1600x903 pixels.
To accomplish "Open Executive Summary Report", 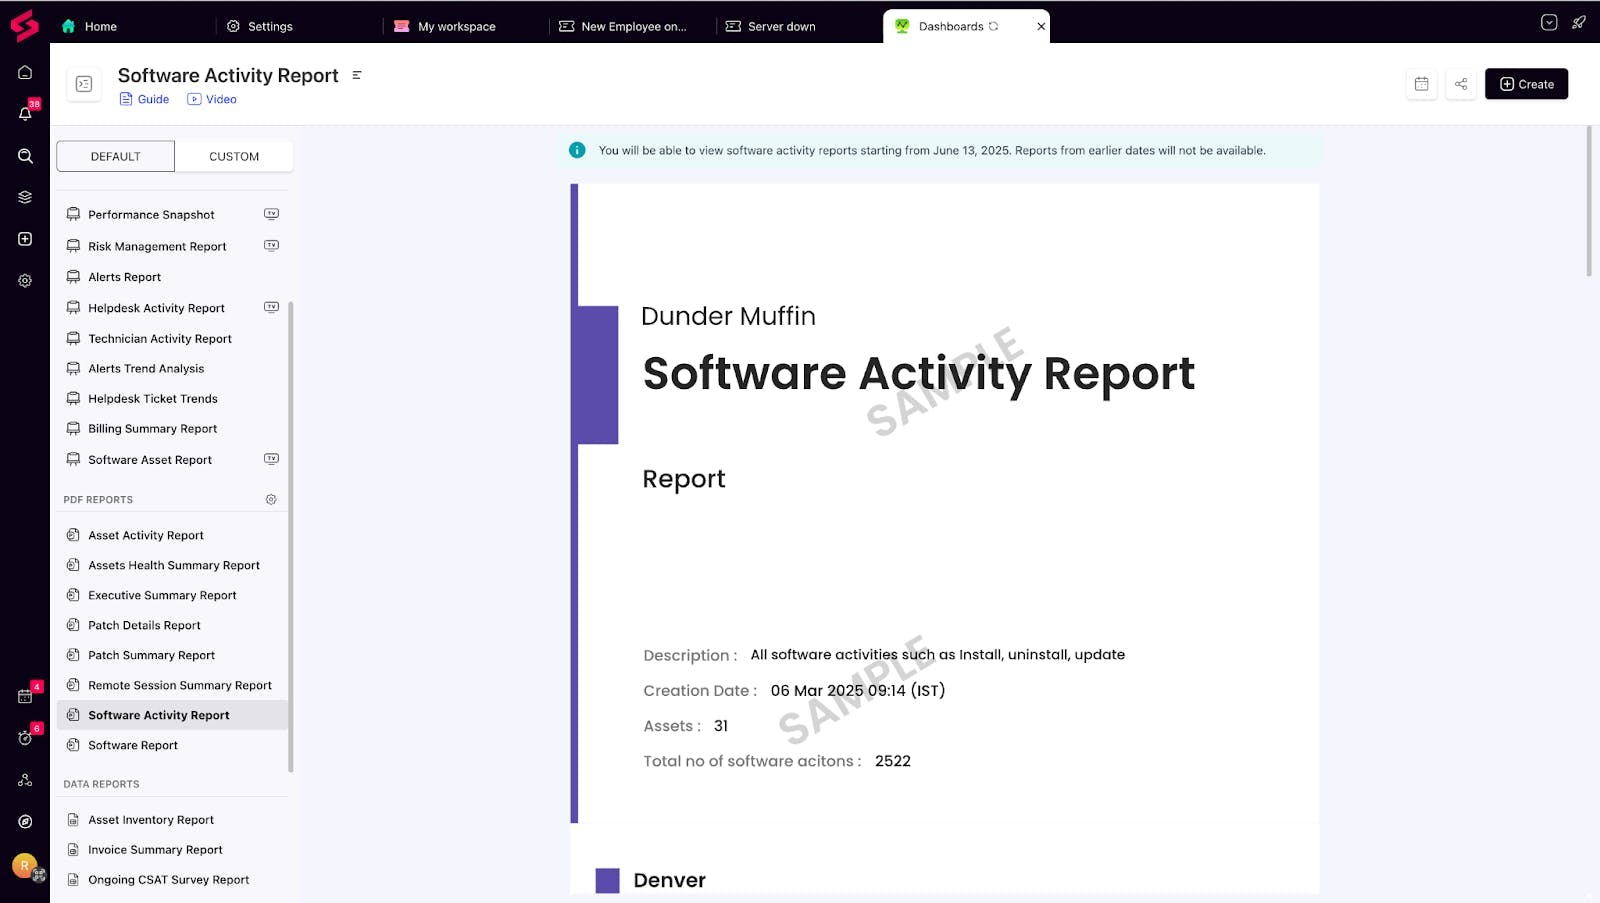I will (162, 596).
